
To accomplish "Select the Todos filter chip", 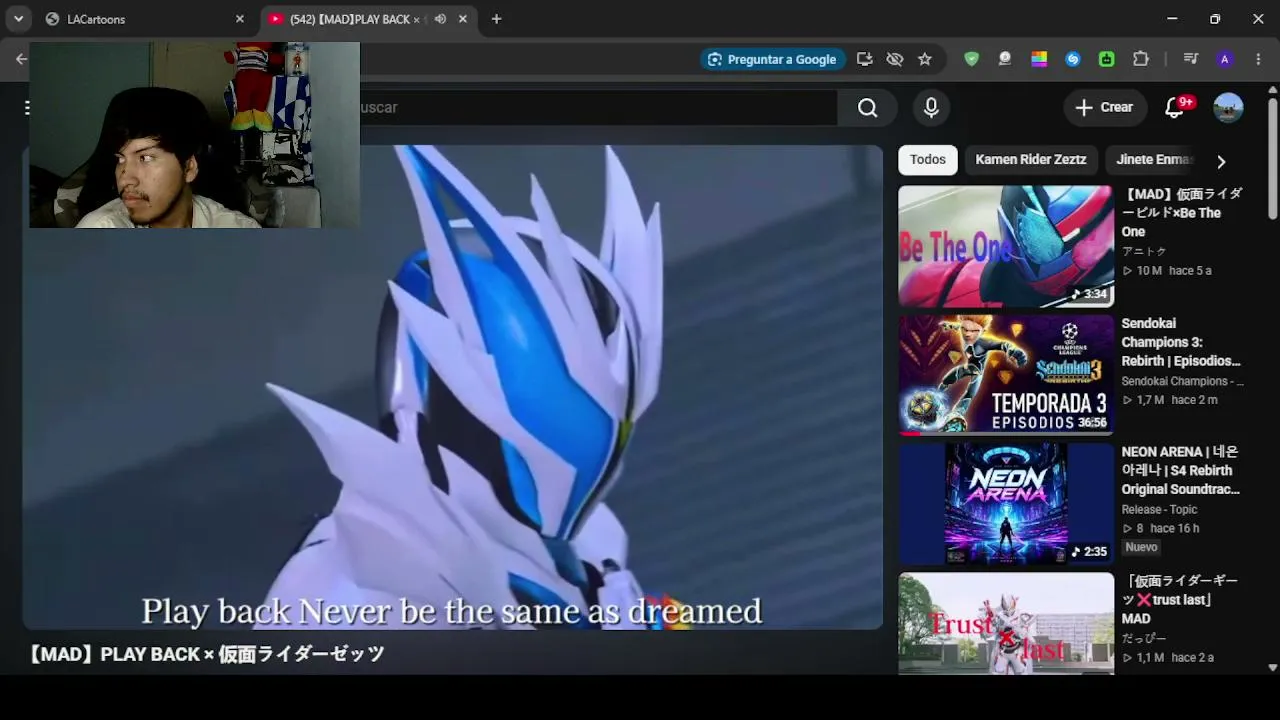I will [928, 160].
